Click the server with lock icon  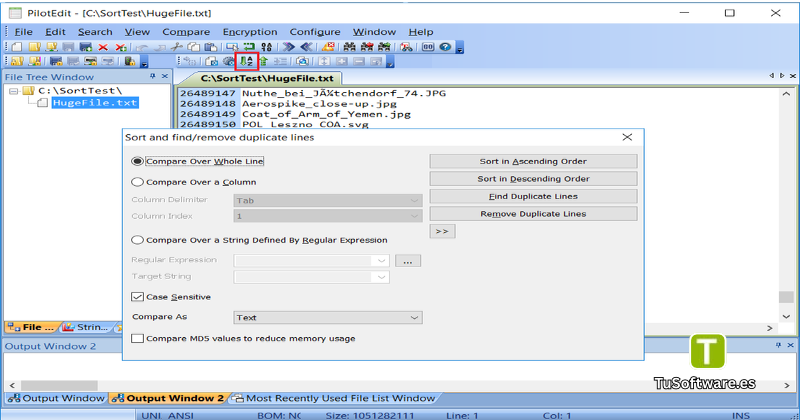point(130,61)
